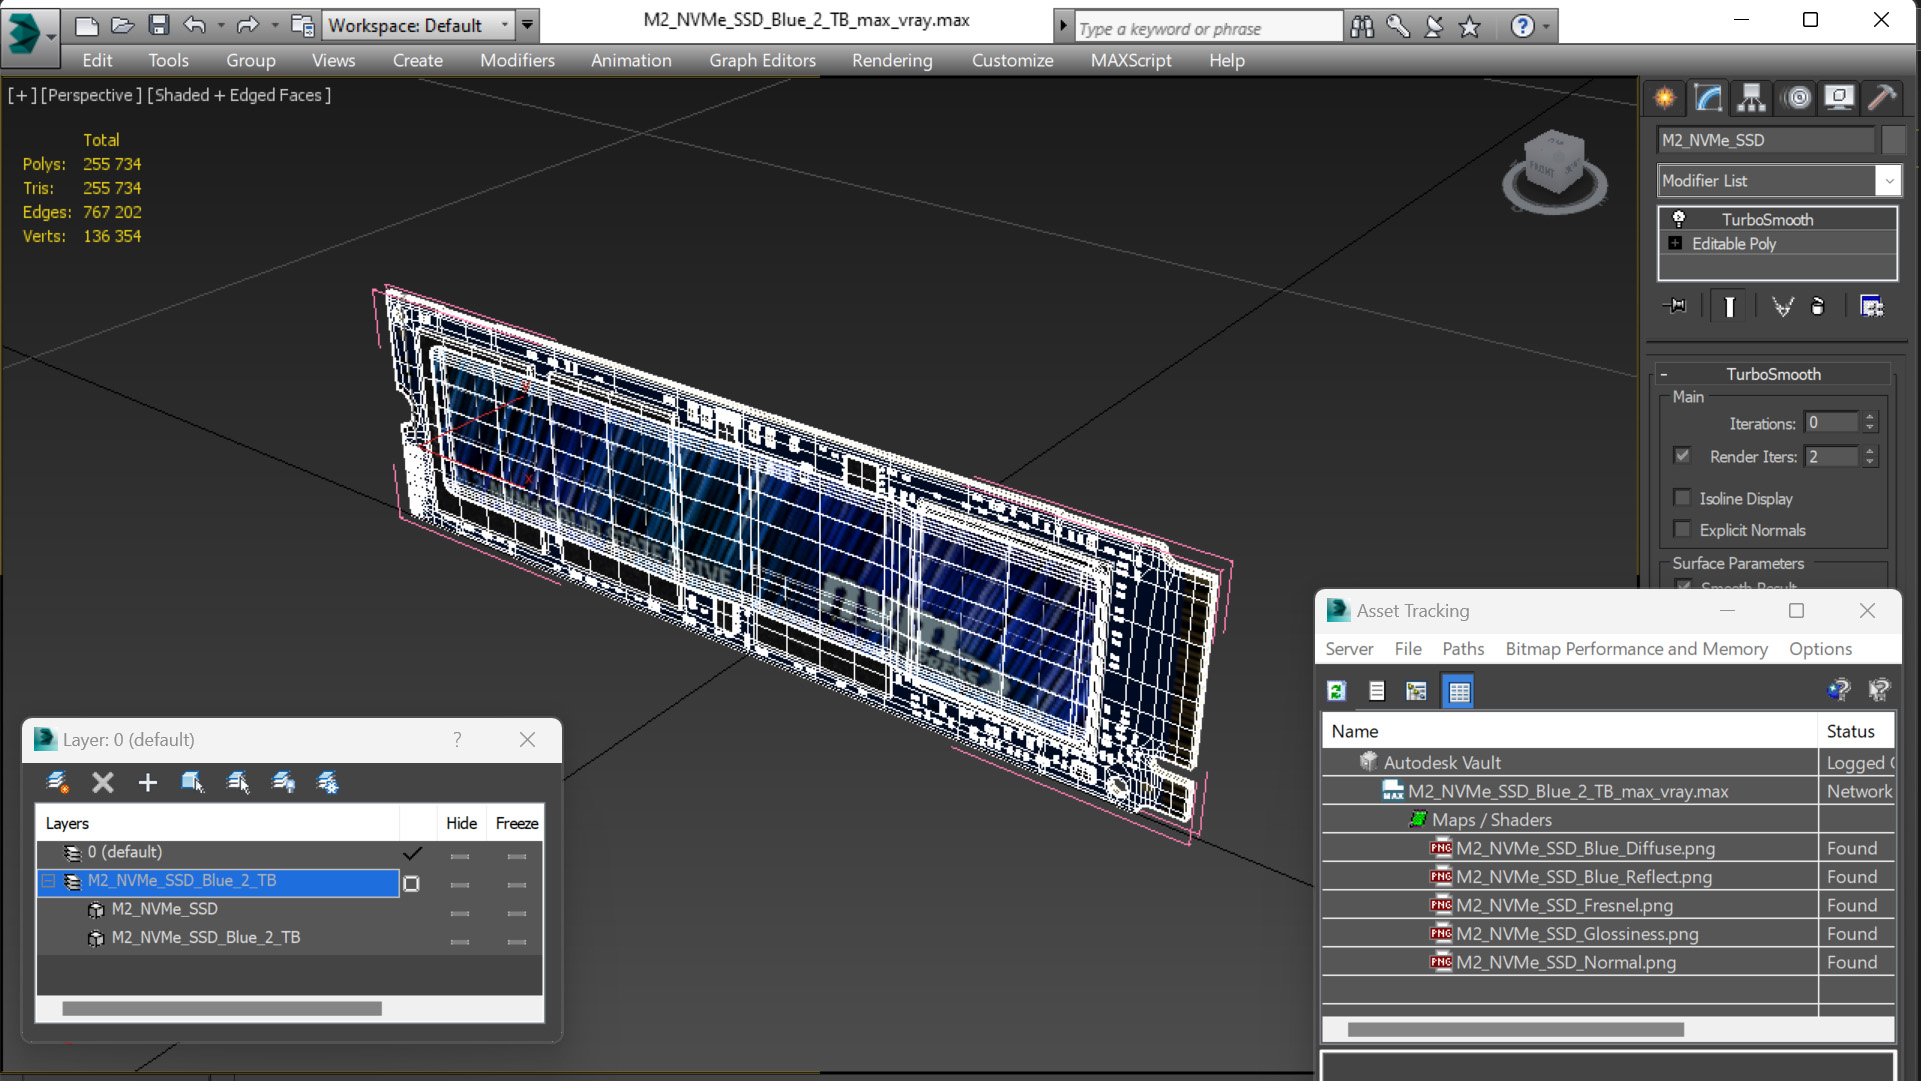Click the Undo arrow icon

(x=194, y=25)
